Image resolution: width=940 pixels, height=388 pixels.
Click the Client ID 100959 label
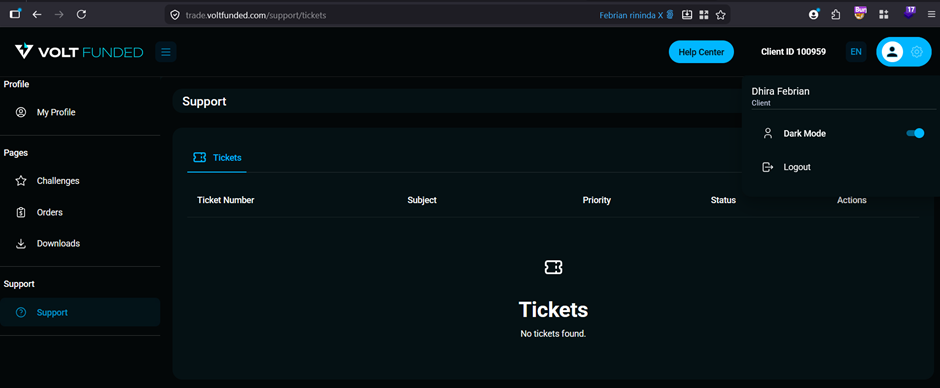tap(793, 52)
